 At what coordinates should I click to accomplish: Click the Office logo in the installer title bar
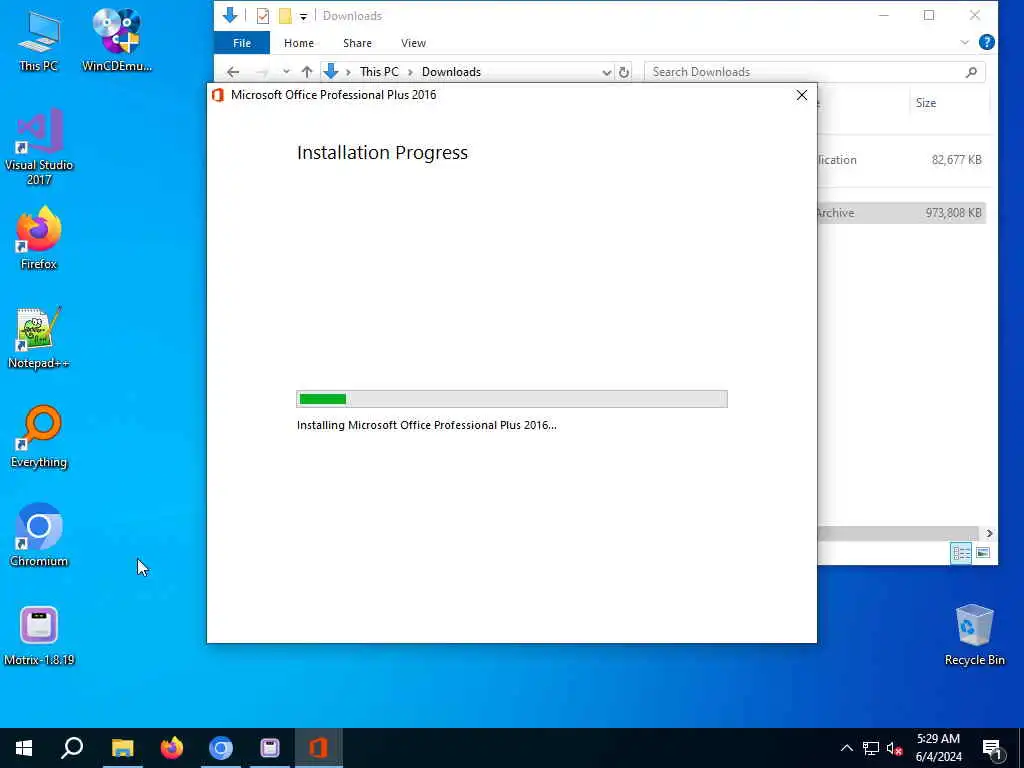(x=218, y=95)
